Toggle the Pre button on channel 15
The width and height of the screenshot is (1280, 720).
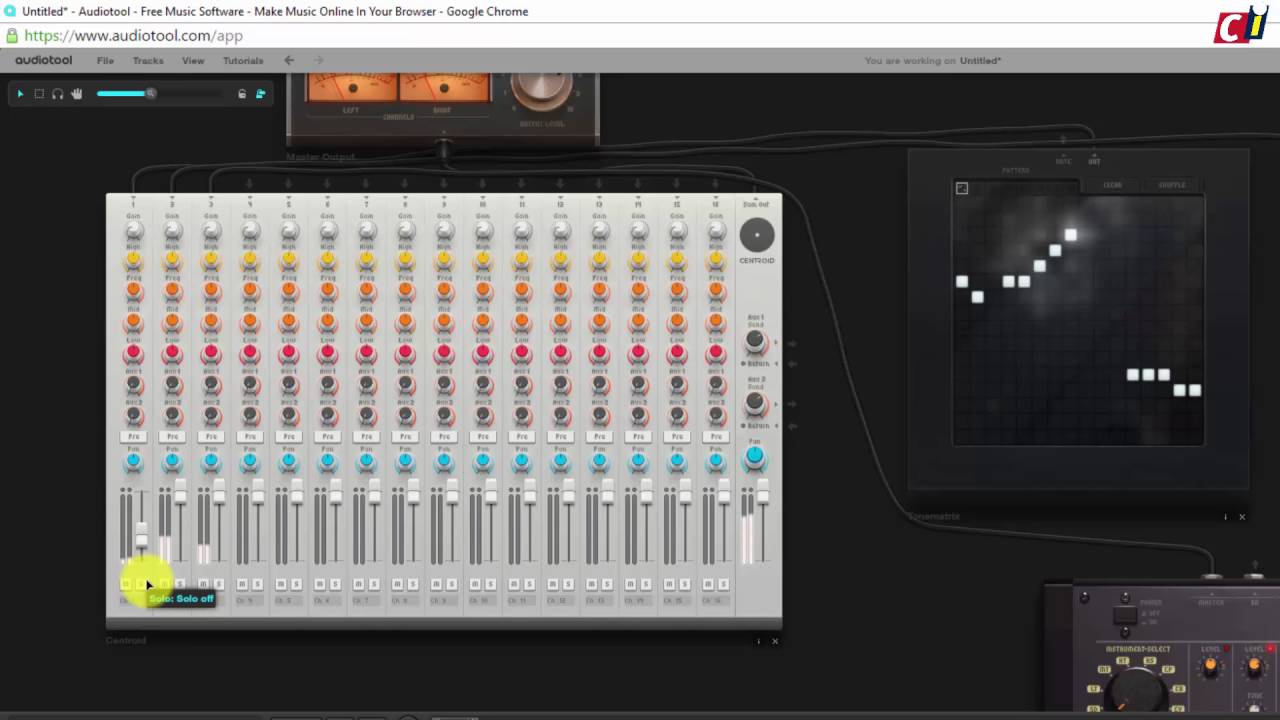point(677,437)
